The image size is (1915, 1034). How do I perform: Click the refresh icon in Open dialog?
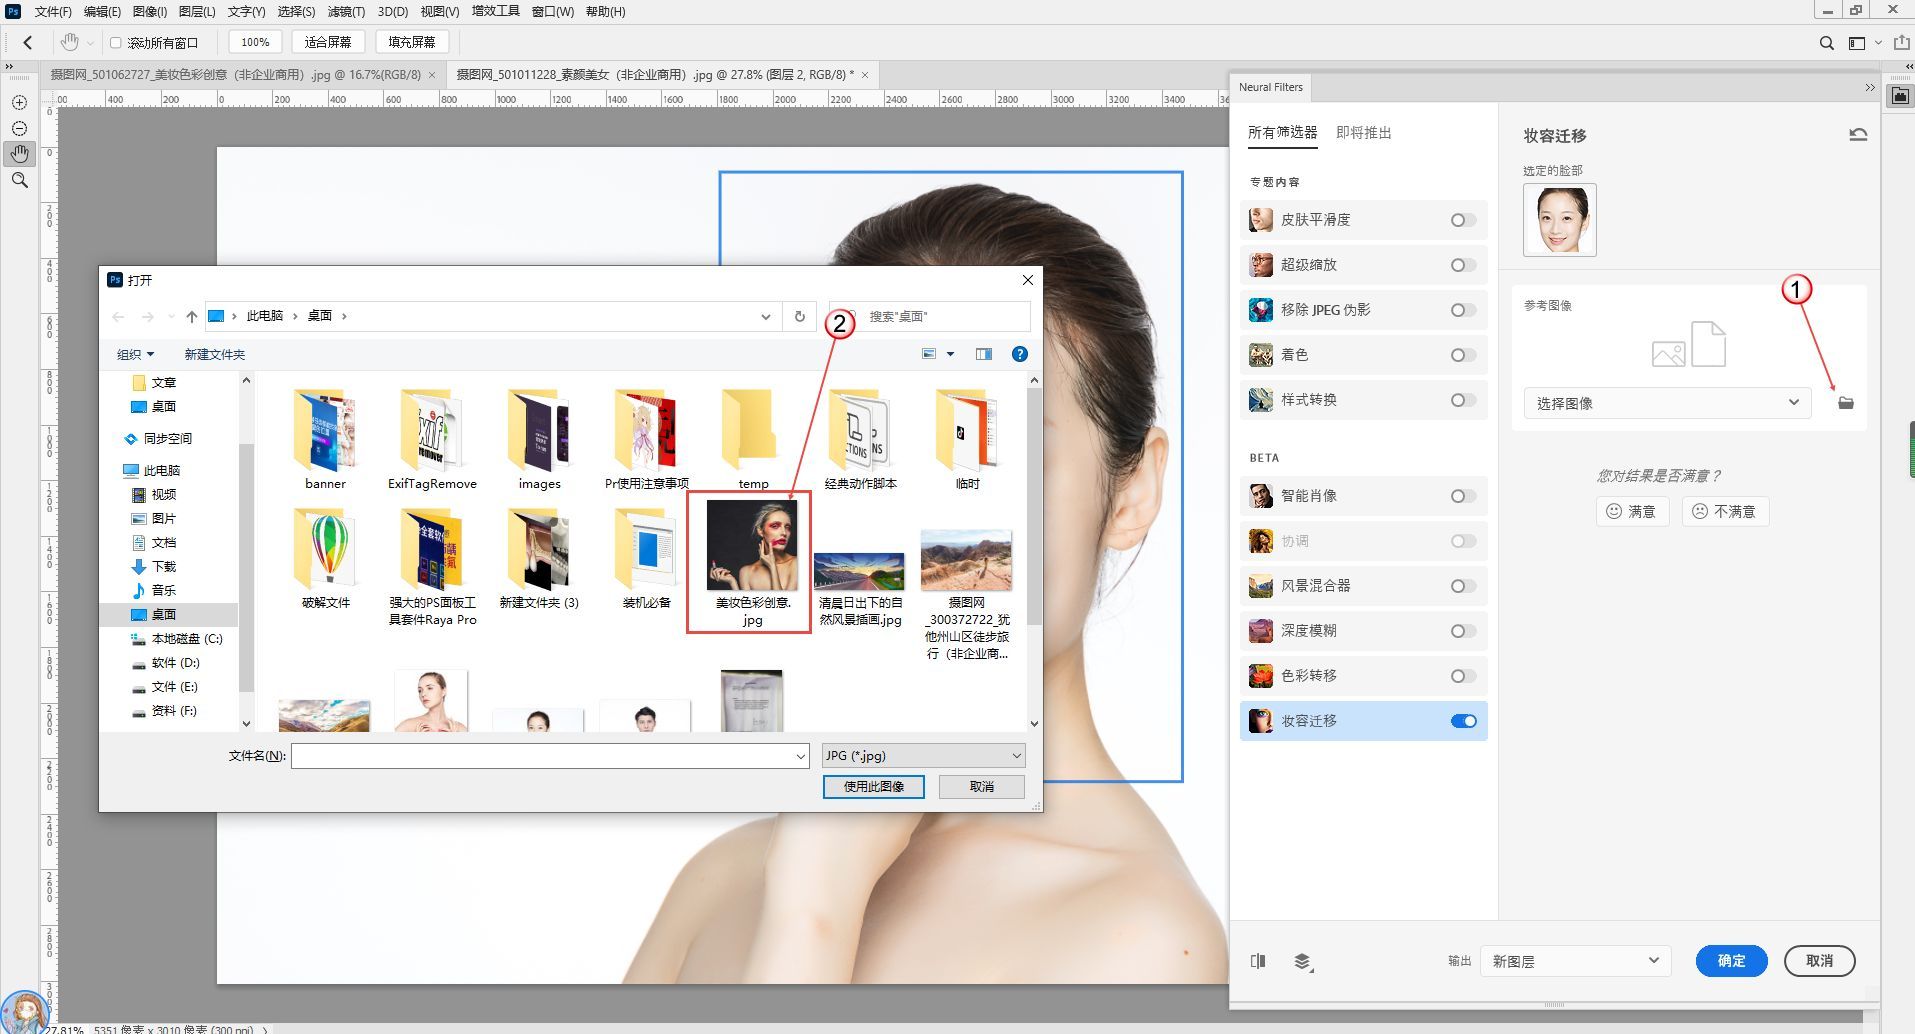pyautogui.click(x=799, y=316)
